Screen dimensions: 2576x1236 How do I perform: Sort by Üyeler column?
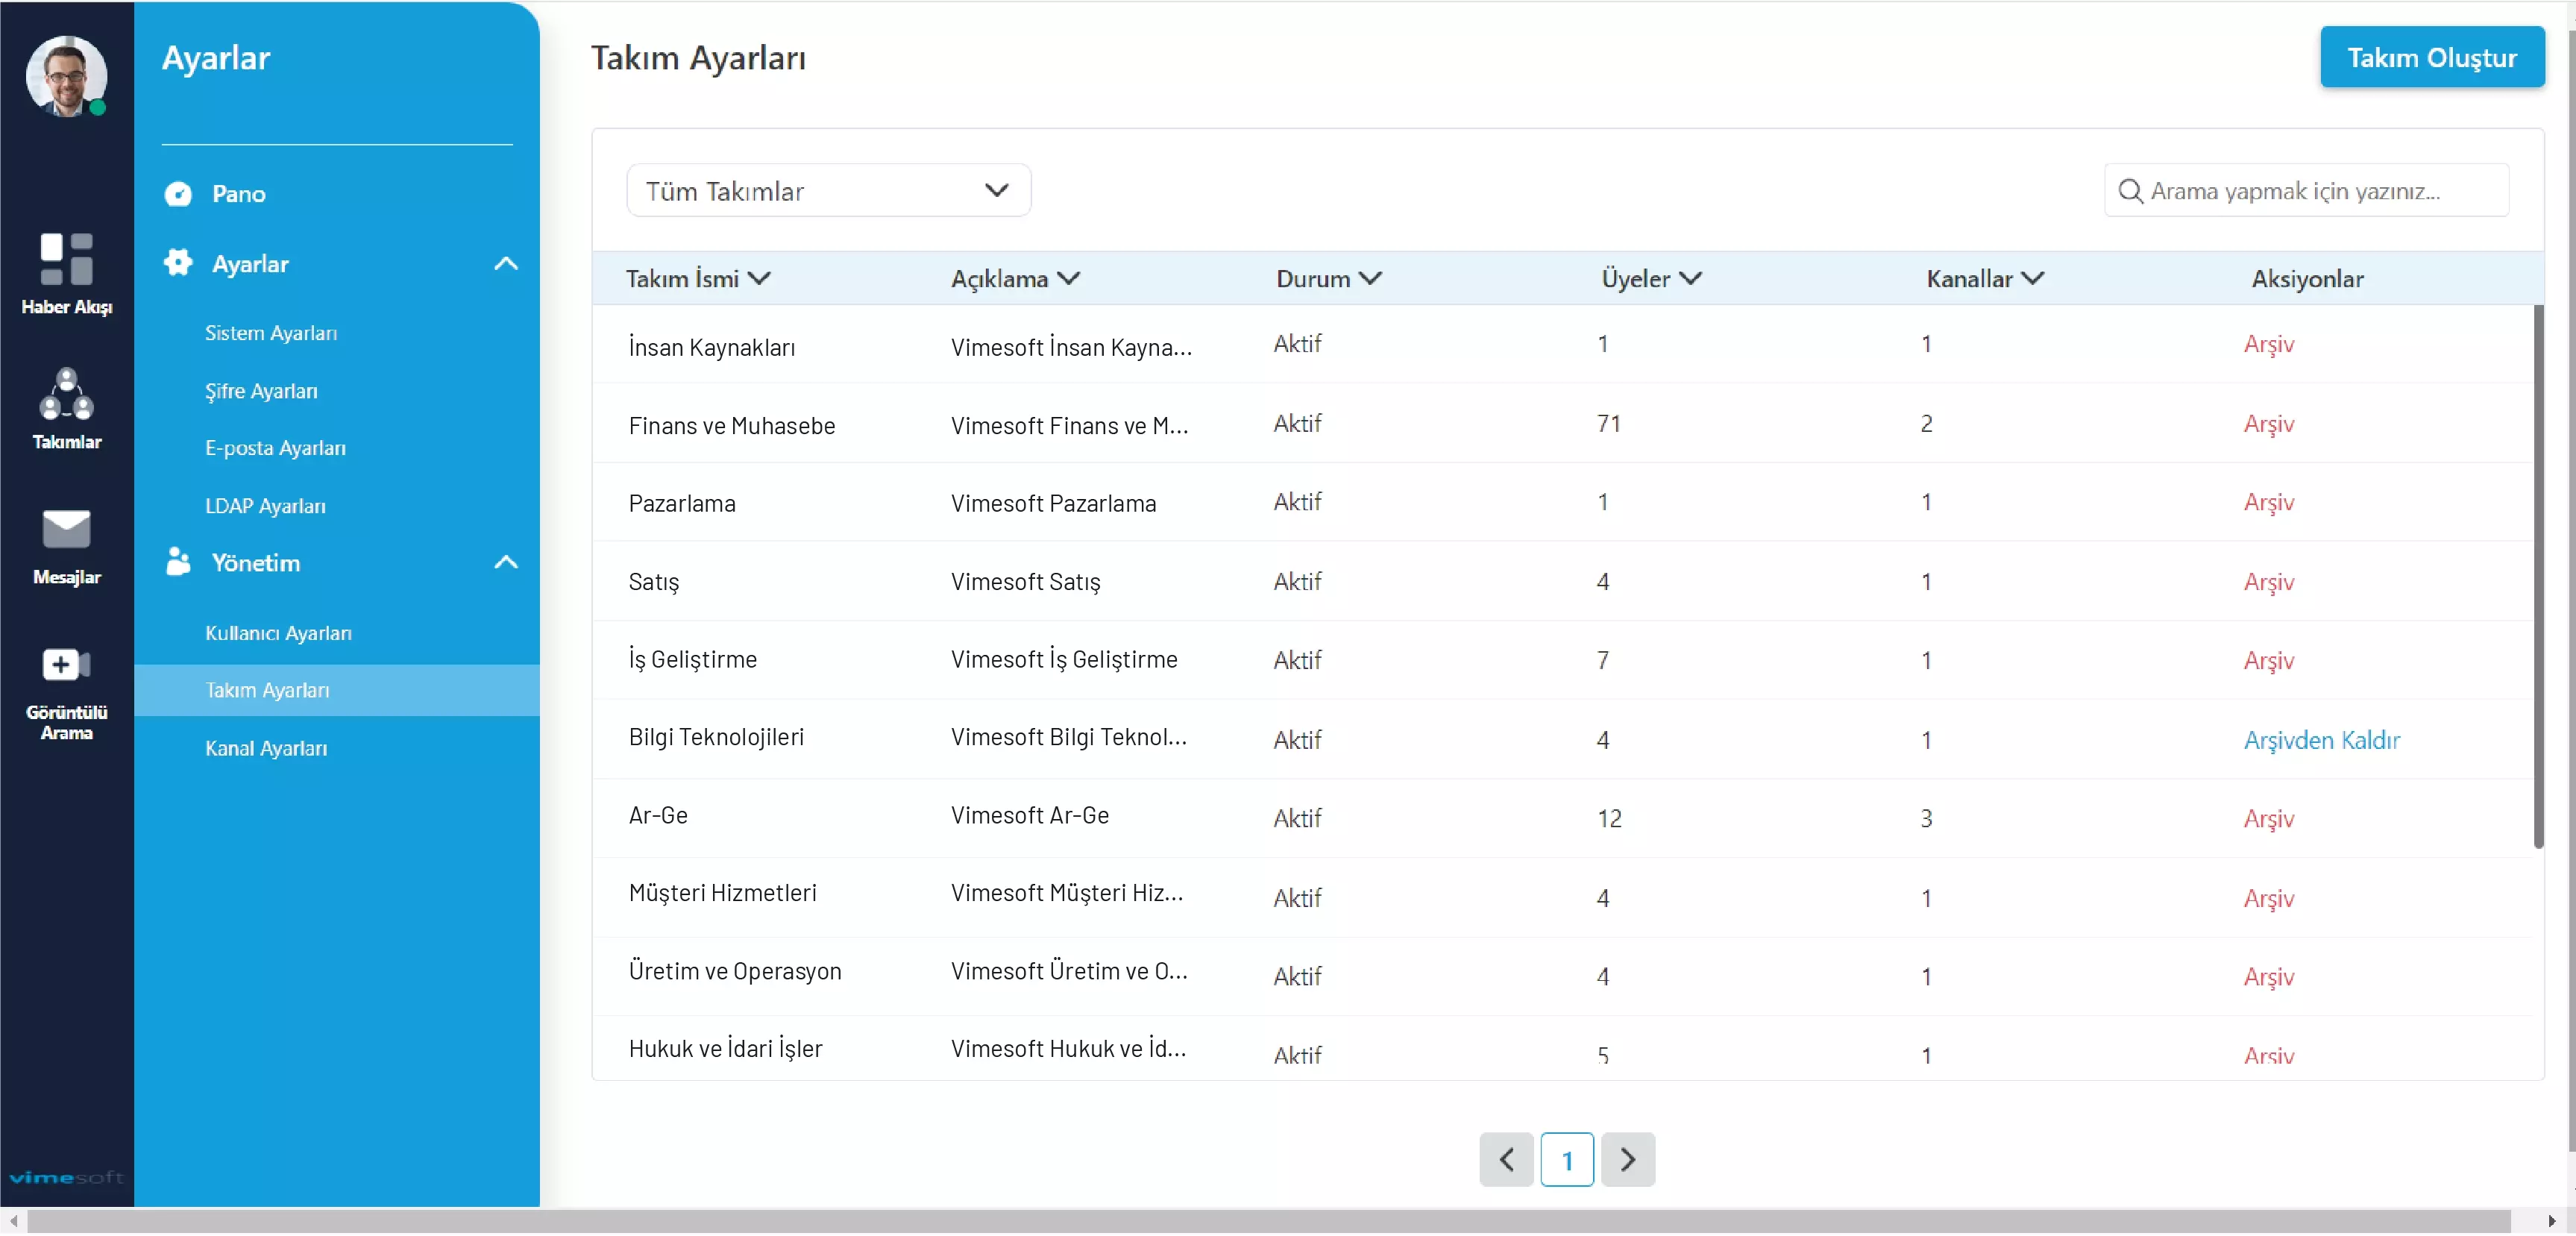point(1651,279)
